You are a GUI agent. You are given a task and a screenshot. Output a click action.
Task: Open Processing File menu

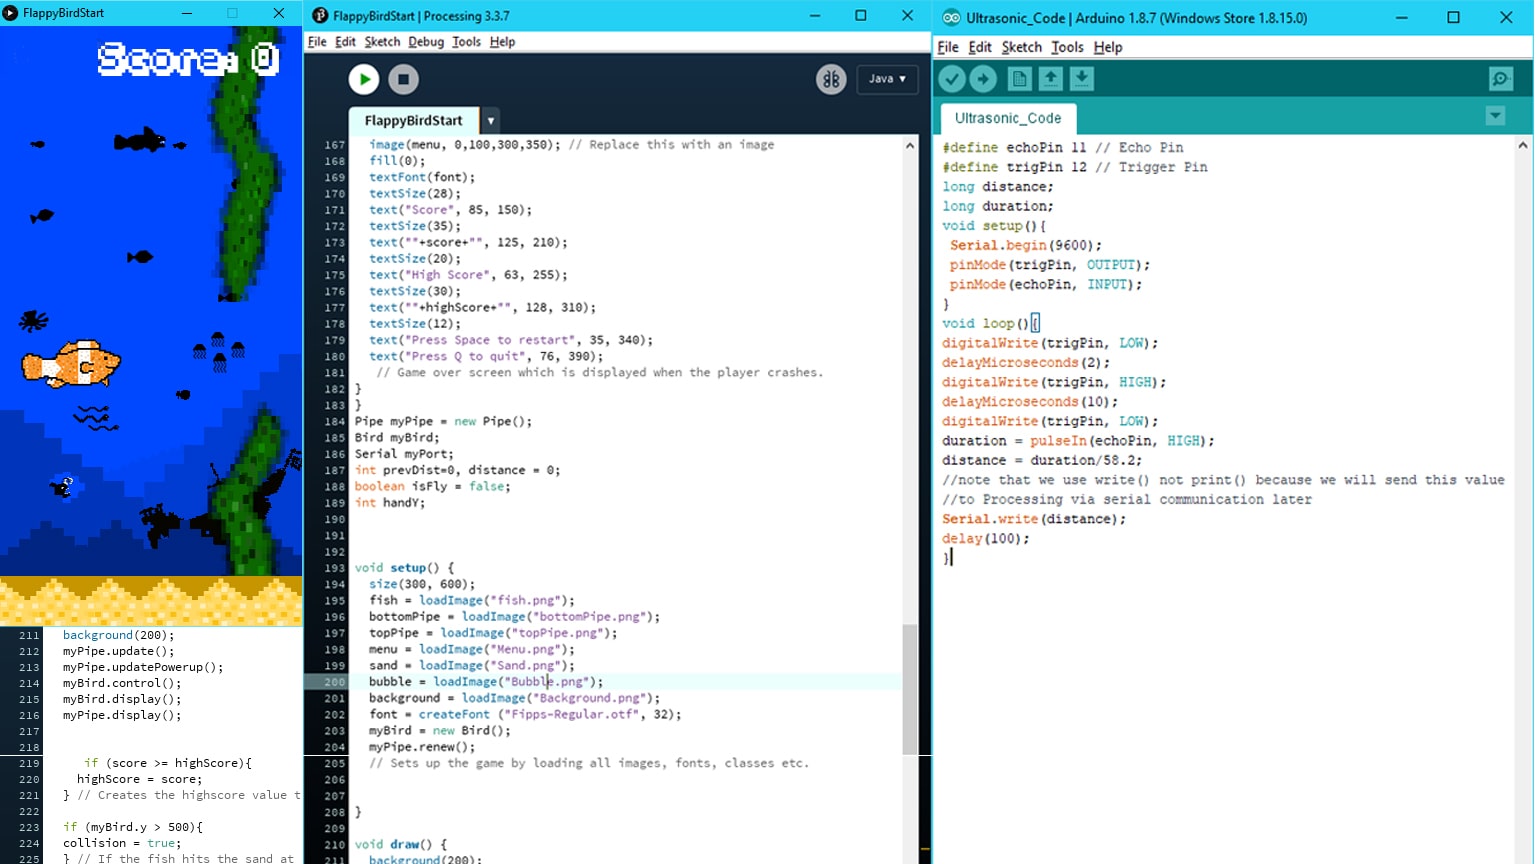click(317, 42)
